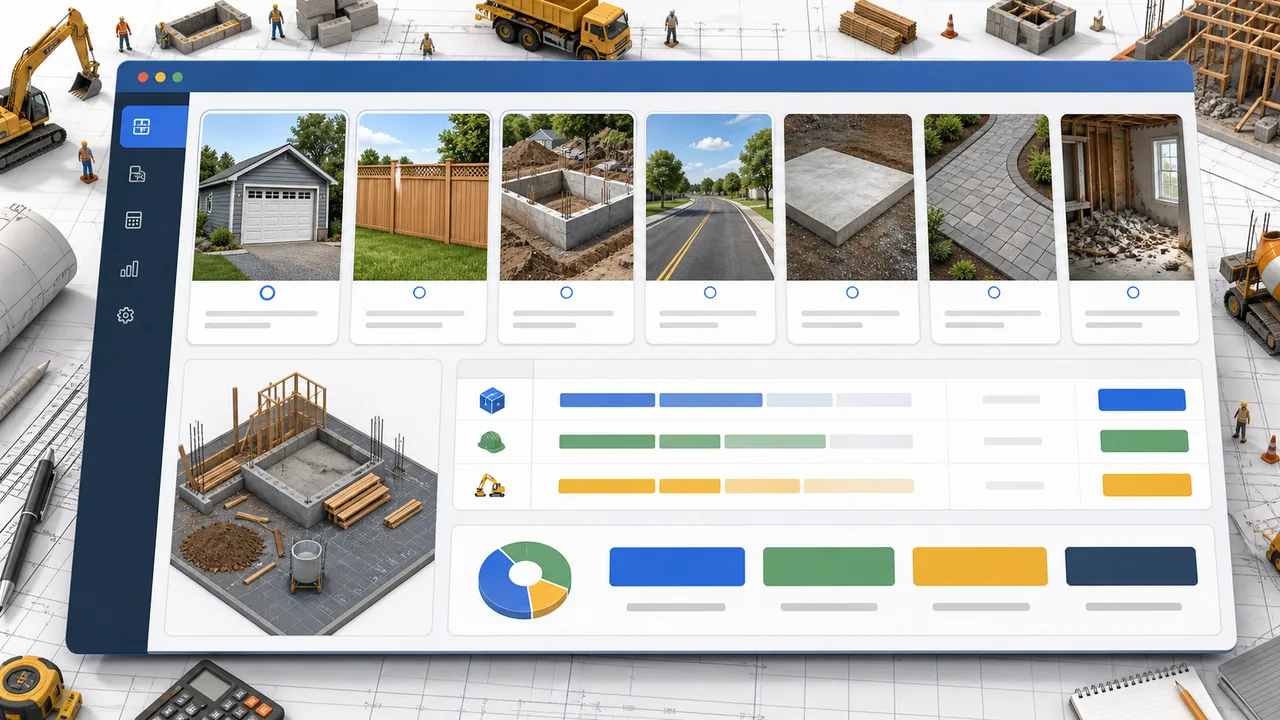This screenshot has width=1280, height=720.
Task: Open the settings gear in sidebar
Action: (x=125, y=315)
